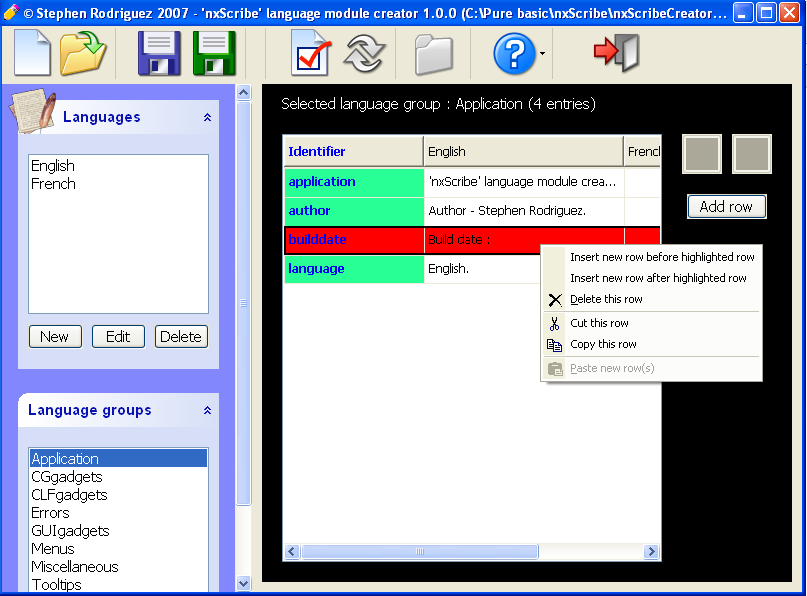Open help with the blue question mark

[x=515, y=54]
